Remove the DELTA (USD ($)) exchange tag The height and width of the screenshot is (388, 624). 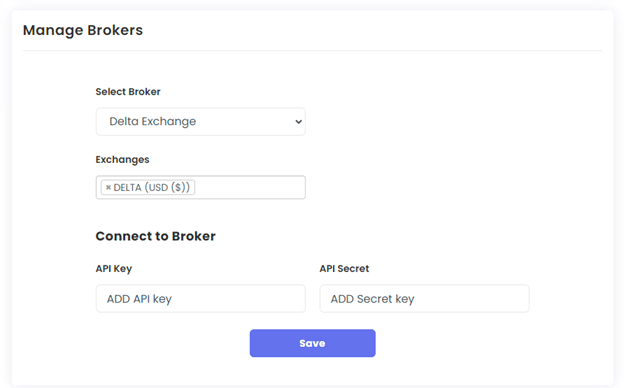point(108,187)
